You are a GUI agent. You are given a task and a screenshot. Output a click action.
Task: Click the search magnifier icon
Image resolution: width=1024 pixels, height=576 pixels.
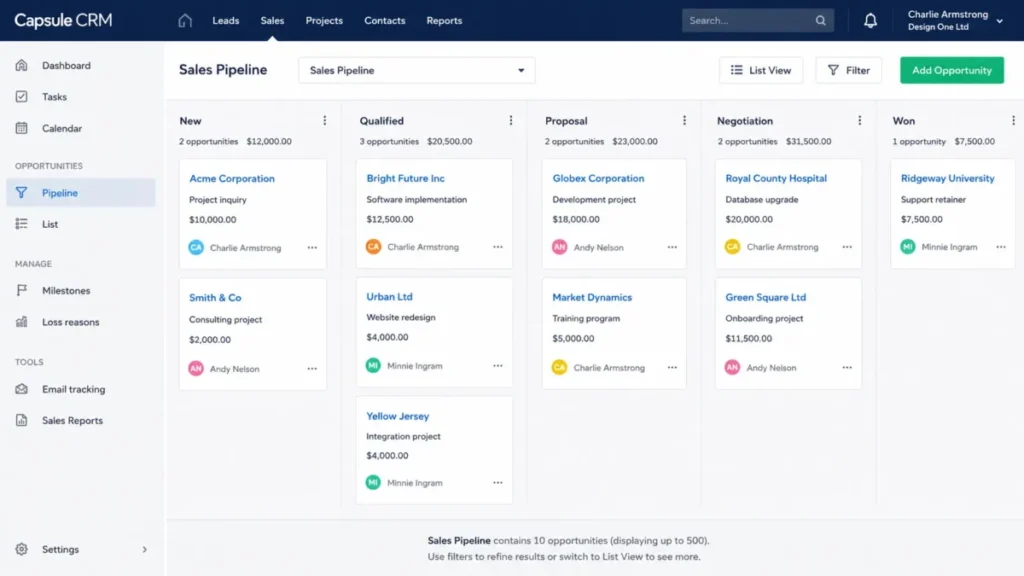click(820, 21)
